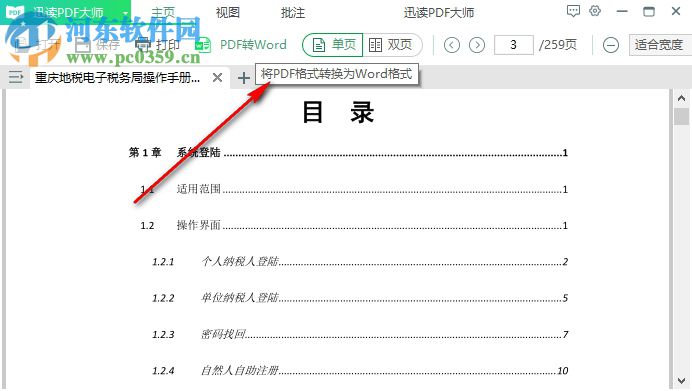
Task: Click the 目 录 heading text
Action: (338, 113)
